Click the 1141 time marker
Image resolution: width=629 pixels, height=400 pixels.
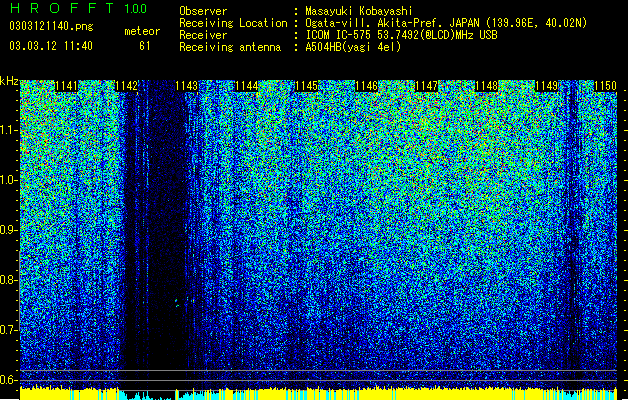(x=66, y=86)
